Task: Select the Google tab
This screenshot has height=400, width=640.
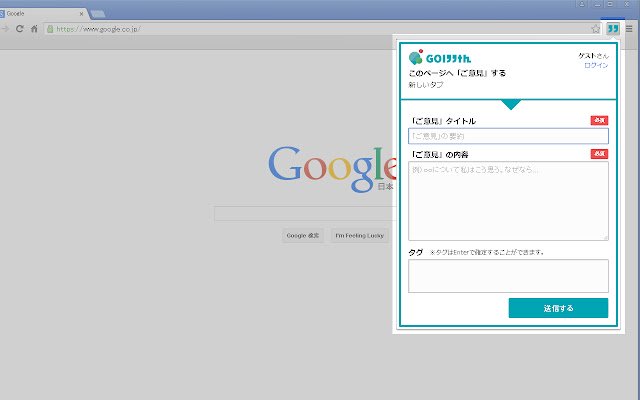Action: pyautogui.click(x=43, y=13)
